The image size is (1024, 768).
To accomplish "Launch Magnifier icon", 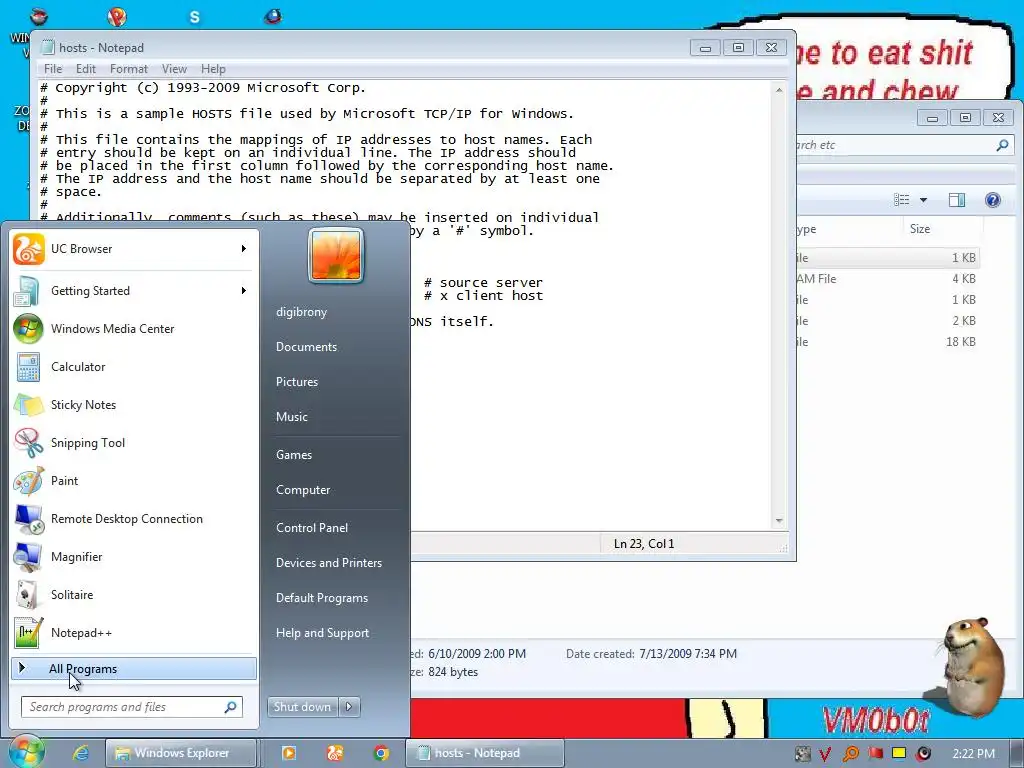I will pos(28,556).
